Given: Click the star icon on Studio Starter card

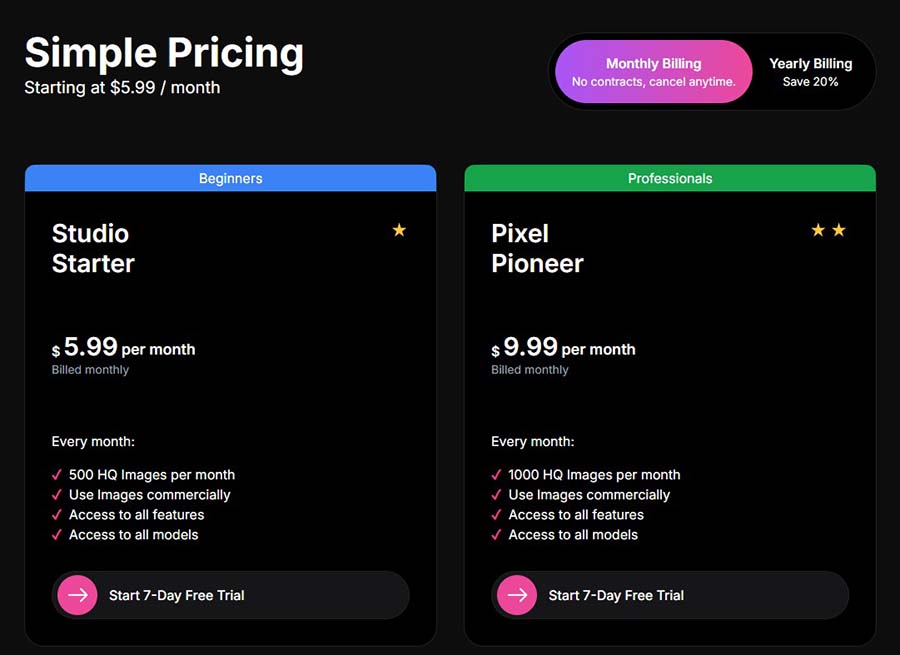Looking at the screenshot, I should pyautogui.click(x=399, y=230).
